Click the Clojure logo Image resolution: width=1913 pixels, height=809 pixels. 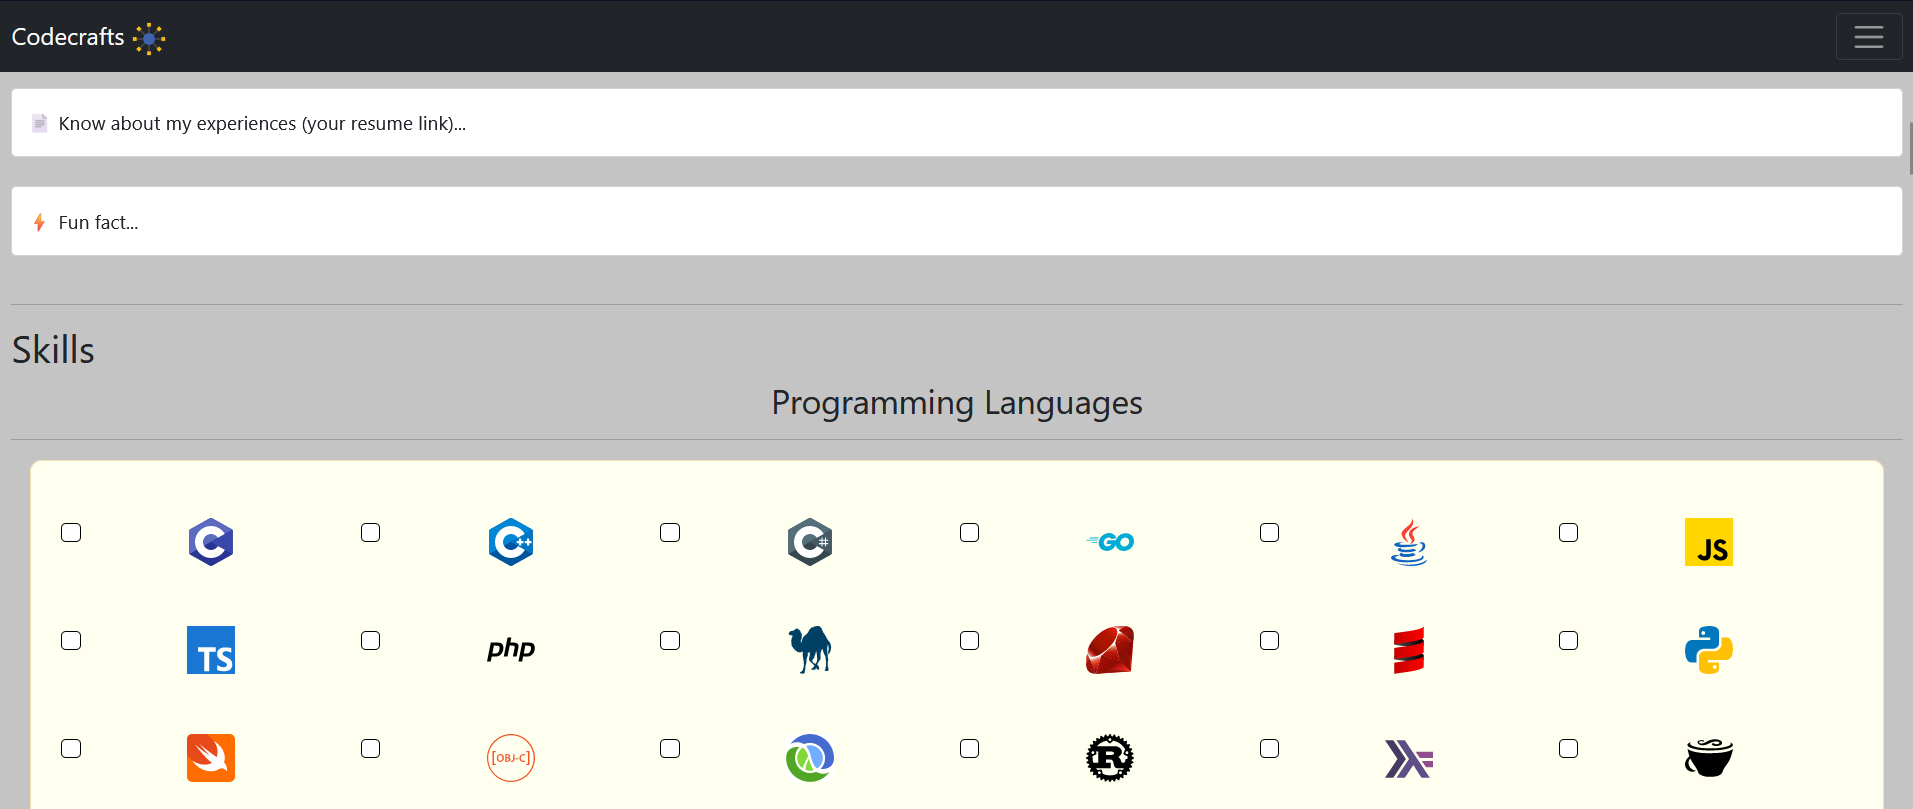pyautogui.click(x=810, y=758)
